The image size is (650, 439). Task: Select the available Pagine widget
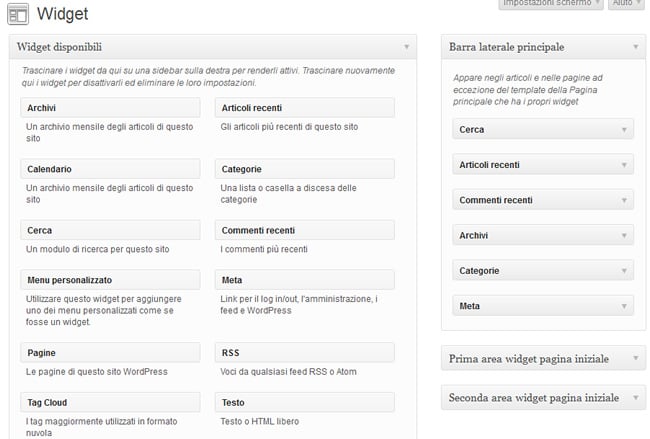(110, 353)
